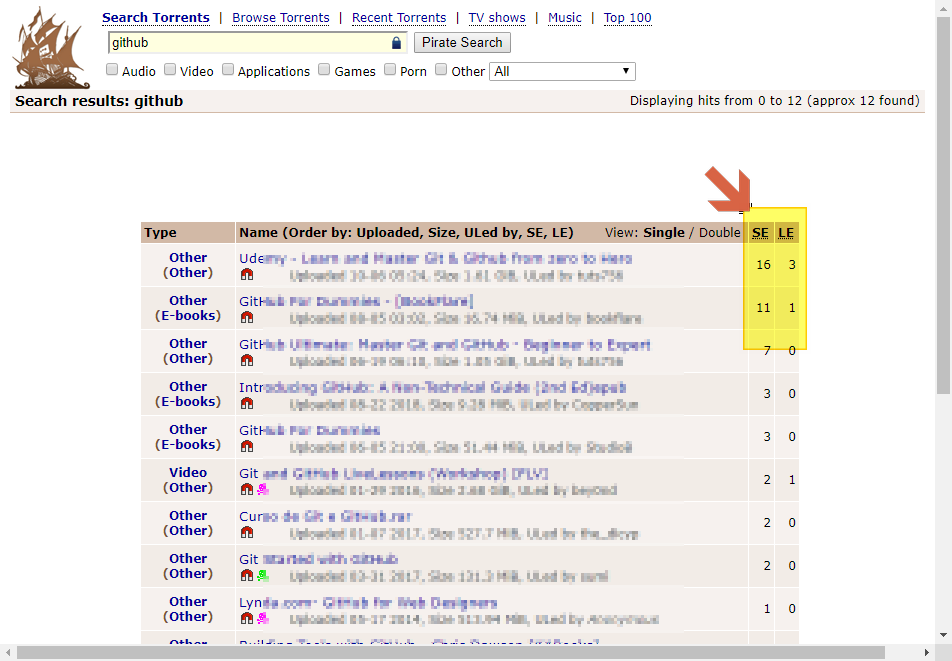Click the magnet icon in GitHub For Dummies row with 3 seeders
Image resolution: width=952 pixels, height=661 pixels.
pyautogui.click(x=246, y=447)
